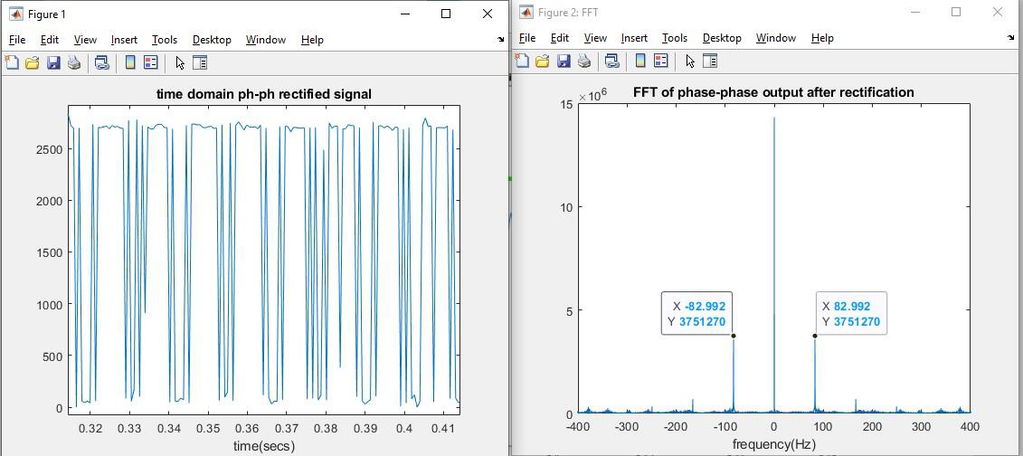Image resolution: width=1023 pixels, height=456 pixels.
Task: Click title 'time domain ph-ph rectified signal'
Action: point(264,94)
